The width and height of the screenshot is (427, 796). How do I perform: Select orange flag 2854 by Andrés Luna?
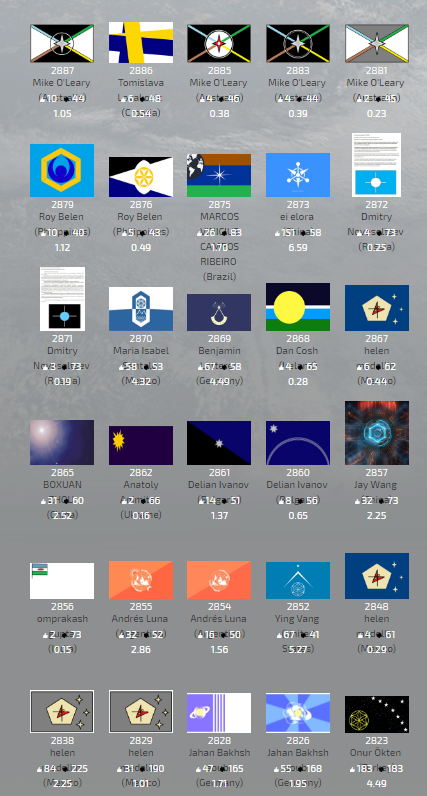click(x=219, y=580)
